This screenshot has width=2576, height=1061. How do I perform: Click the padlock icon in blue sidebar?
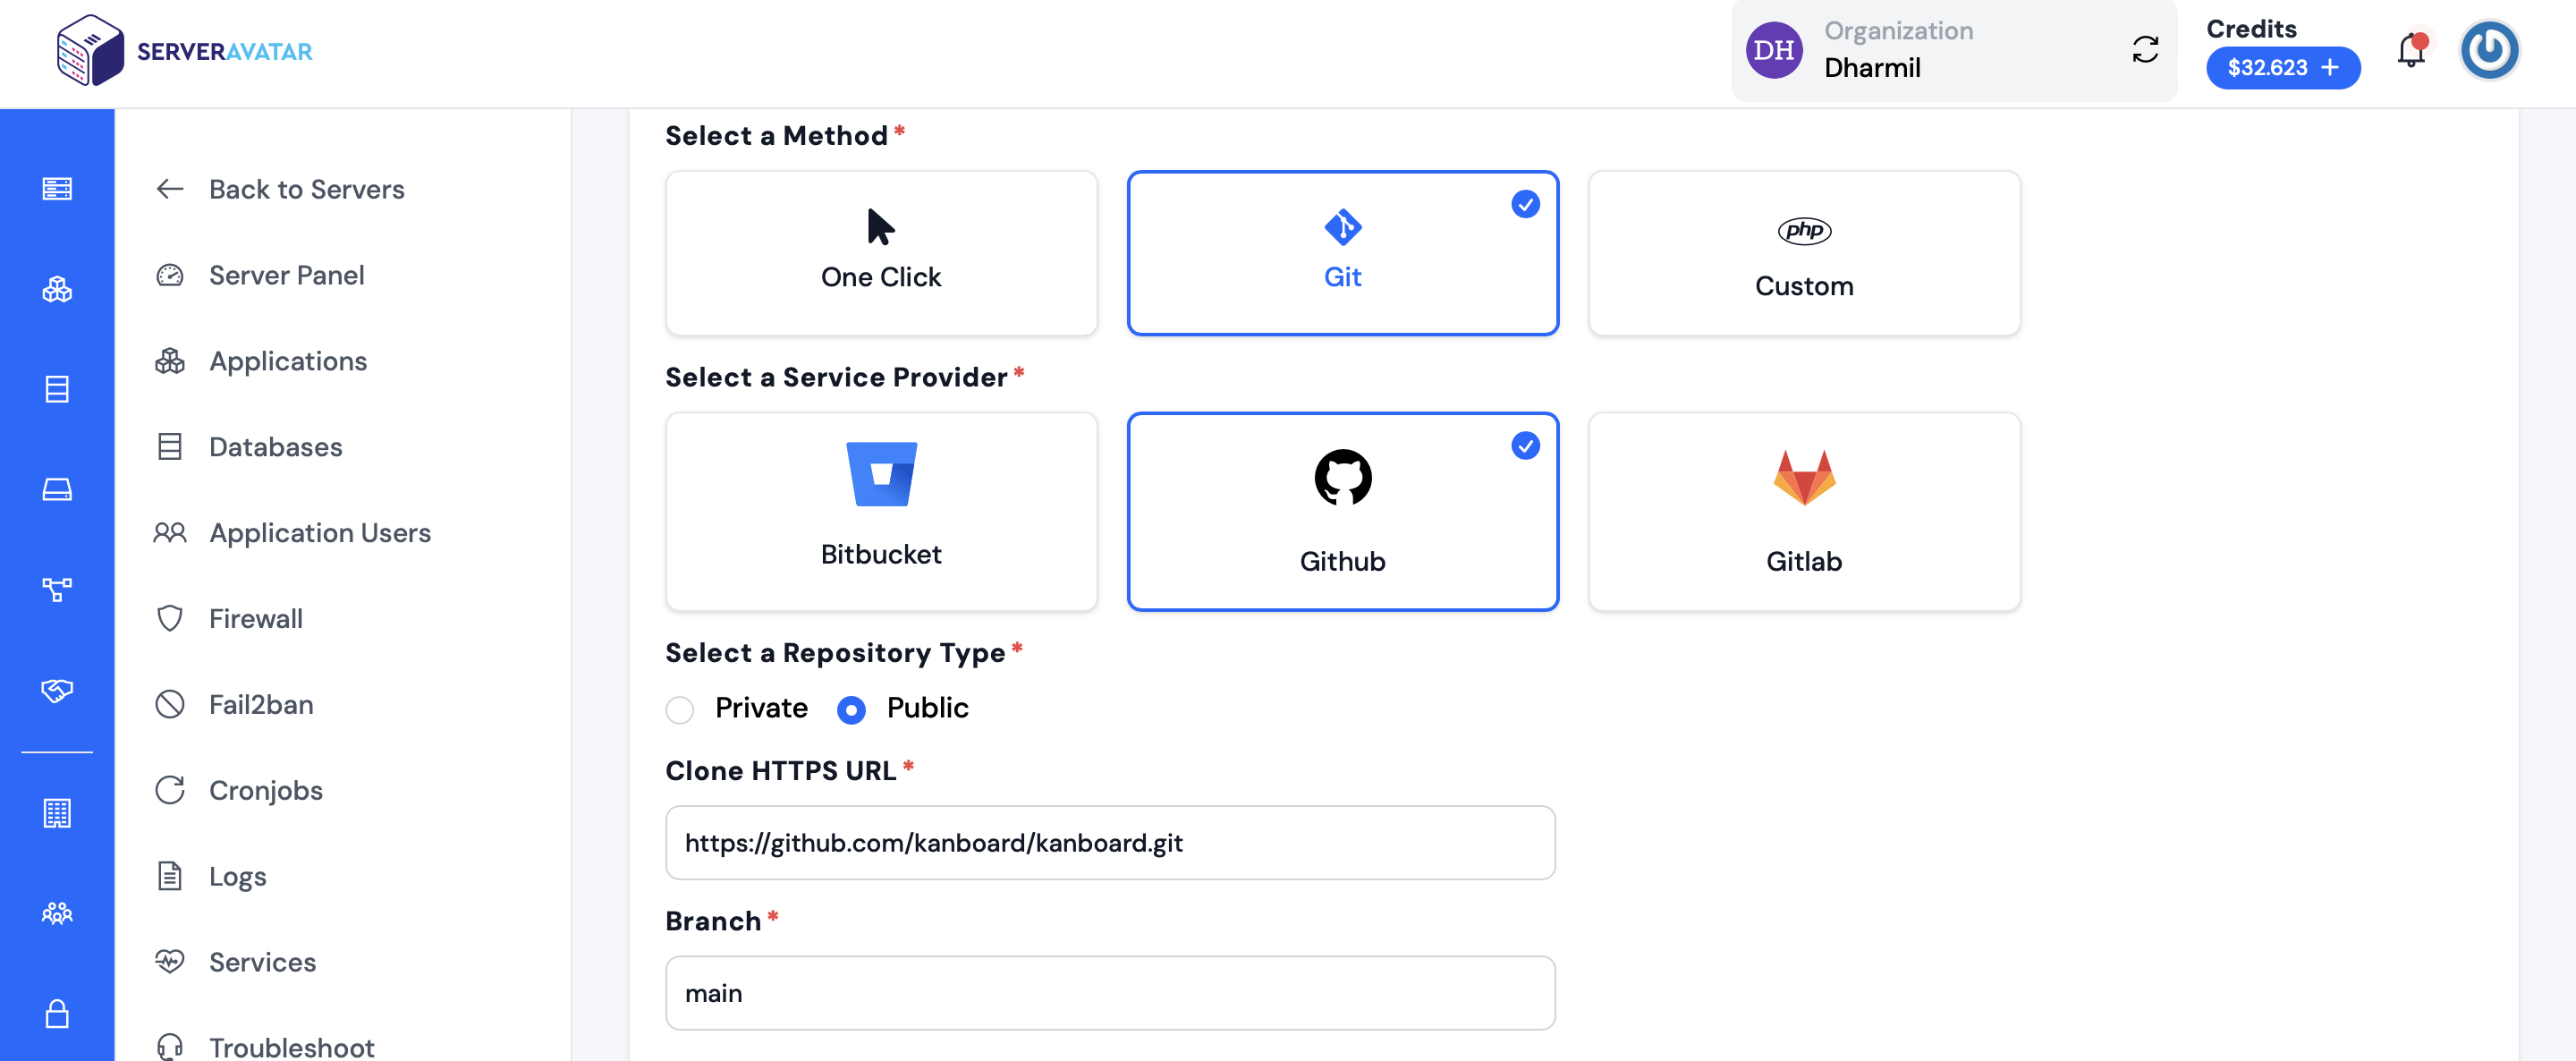[57, 1014]
